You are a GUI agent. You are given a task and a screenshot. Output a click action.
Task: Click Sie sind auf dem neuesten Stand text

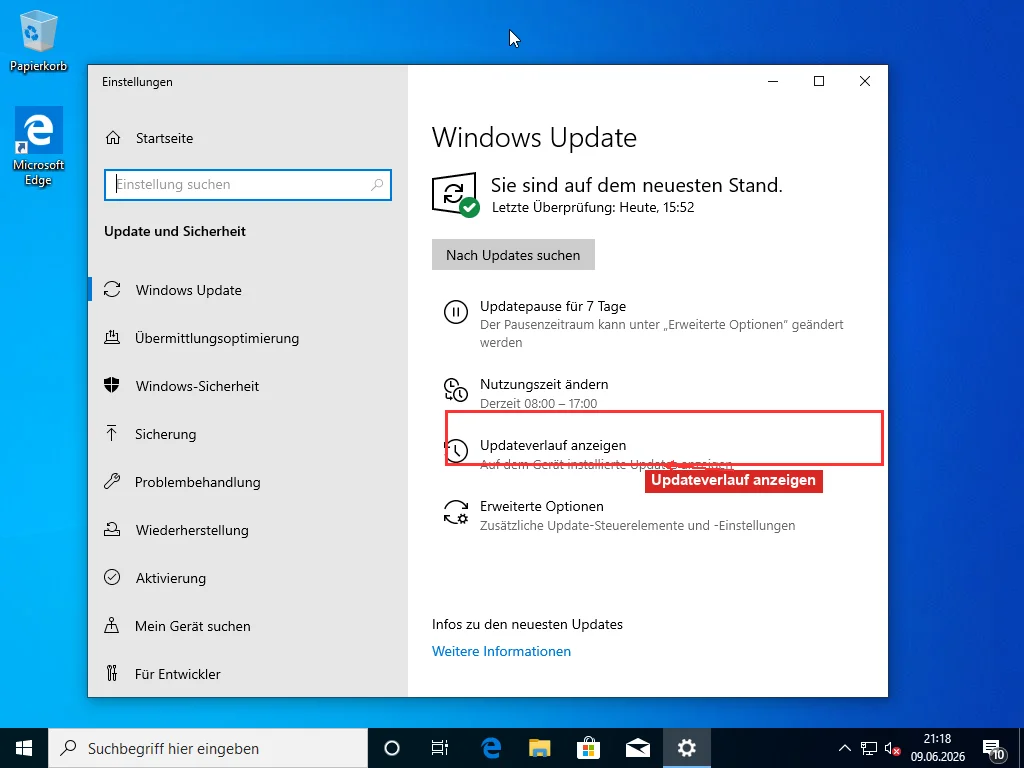(x=637, y=185)
